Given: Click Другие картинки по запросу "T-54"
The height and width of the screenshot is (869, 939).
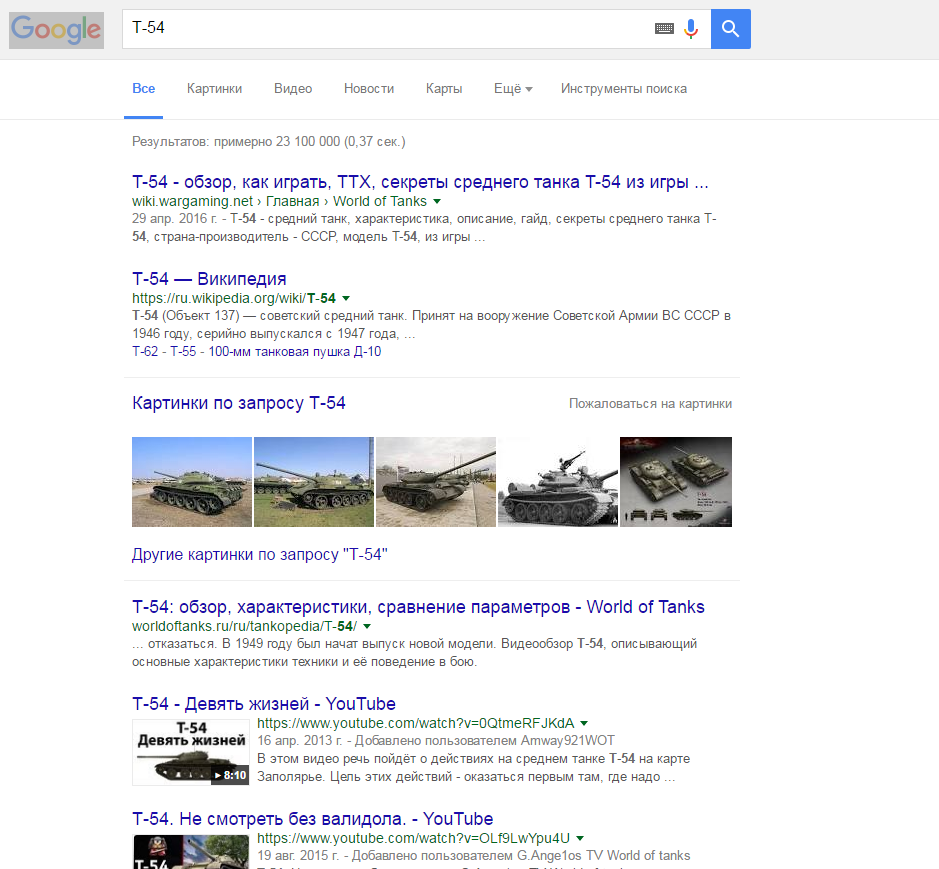Looking at the screenshot, I should (259, 555).
